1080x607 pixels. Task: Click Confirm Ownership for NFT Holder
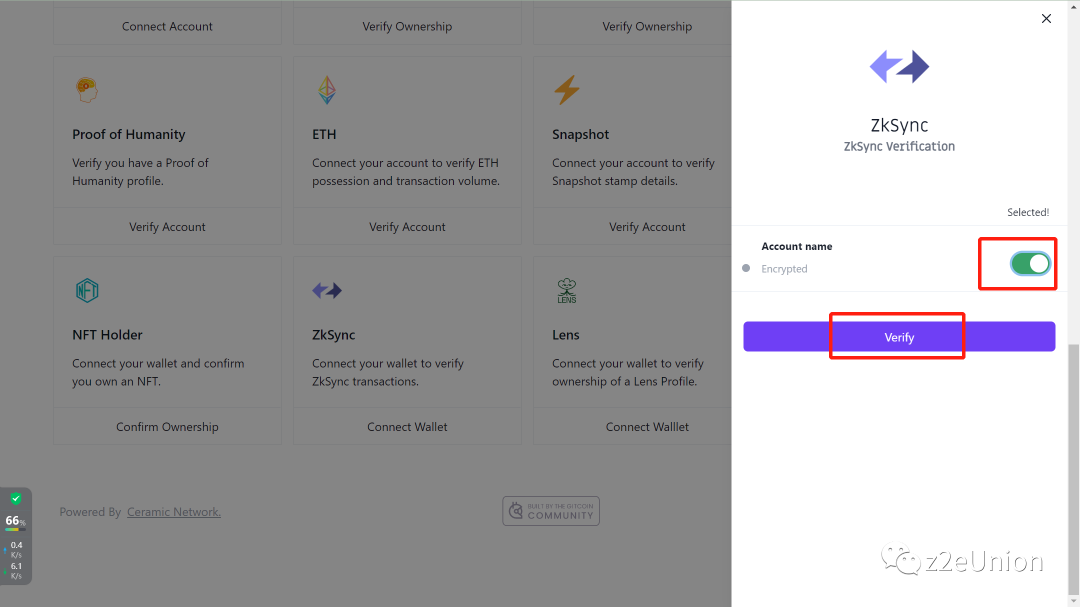(x=167, y=427)
